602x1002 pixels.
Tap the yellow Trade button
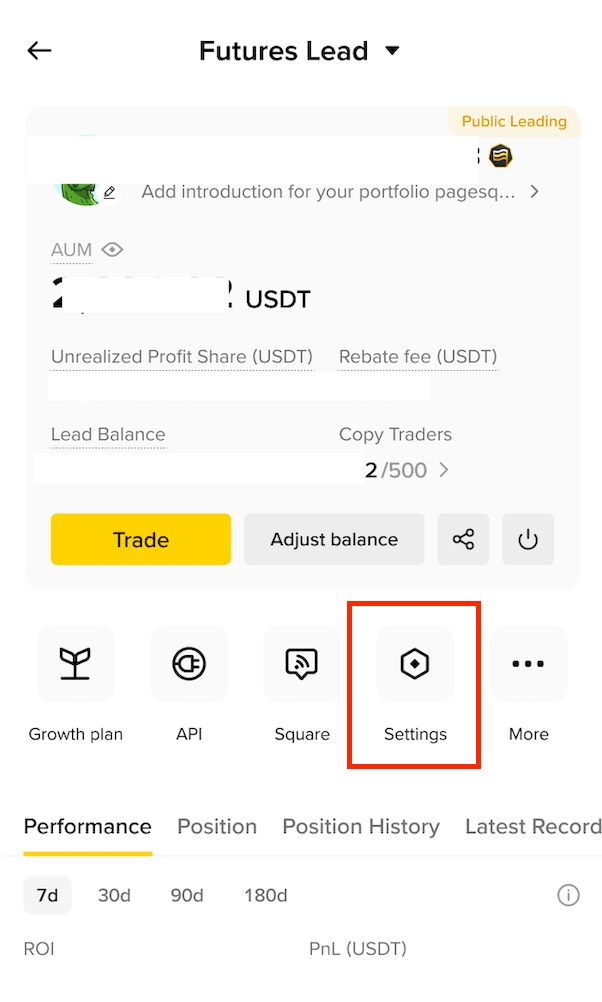pyautogui.click(x=141, y=539)
